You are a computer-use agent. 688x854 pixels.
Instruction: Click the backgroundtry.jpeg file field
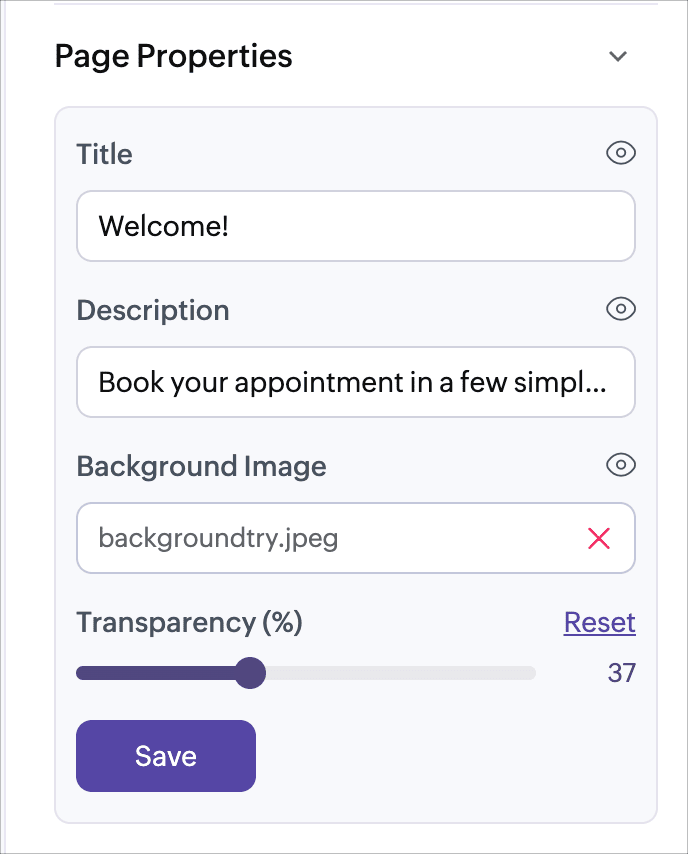click(356, 538)
